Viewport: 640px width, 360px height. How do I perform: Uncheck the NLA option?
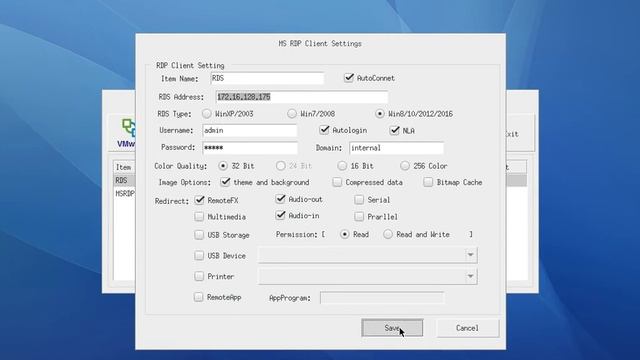[394, 130]
